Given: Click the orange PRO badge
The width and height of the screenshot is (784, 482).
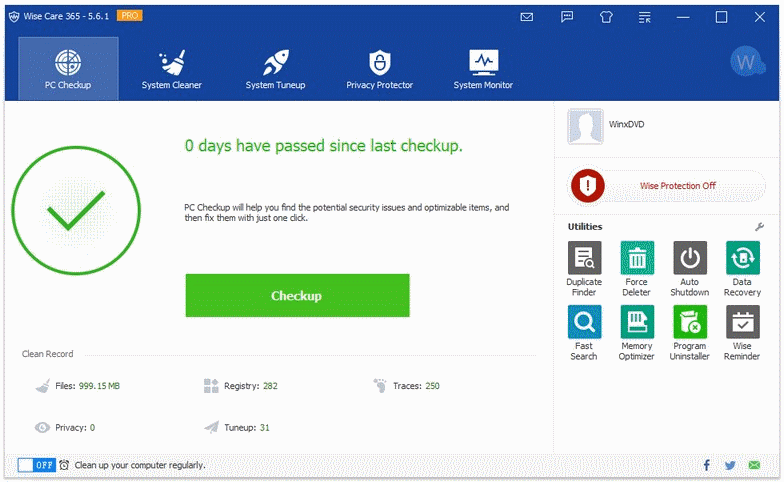Looking at the screenshot, I should (130, 16).
